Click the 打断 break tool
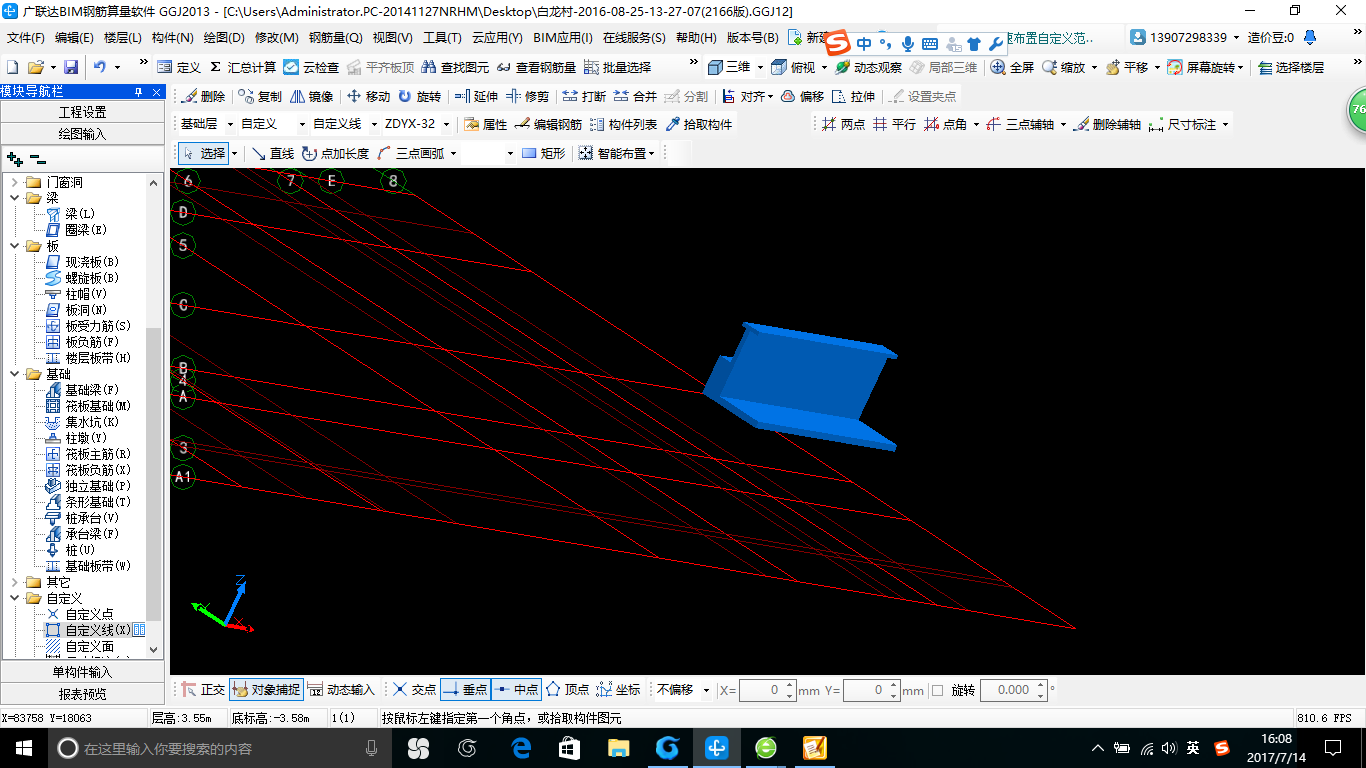The image size is (1366, 768). [584, 96]
